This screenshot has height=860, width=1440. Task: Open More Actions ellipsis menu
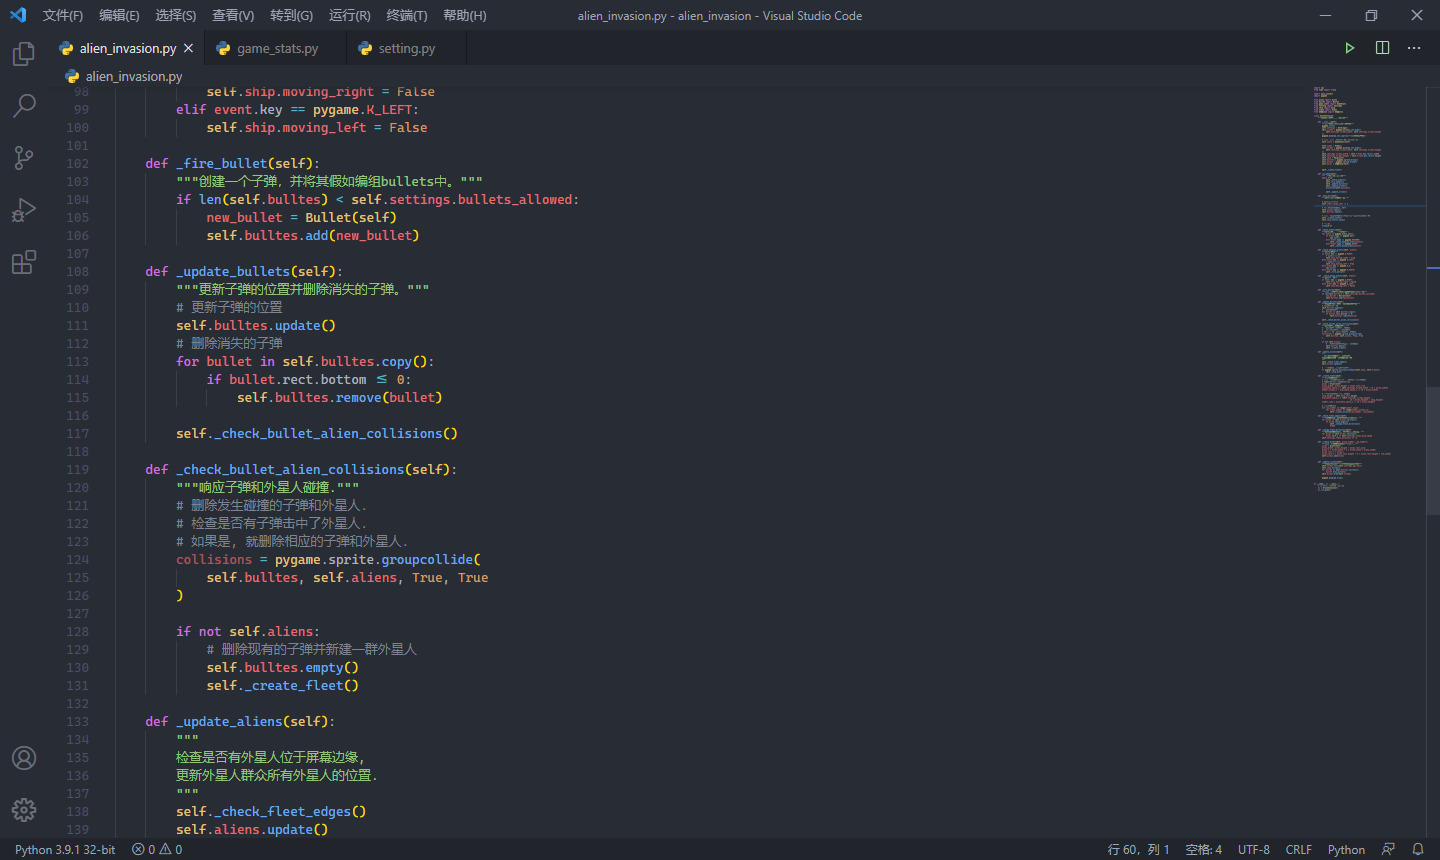1414,48
